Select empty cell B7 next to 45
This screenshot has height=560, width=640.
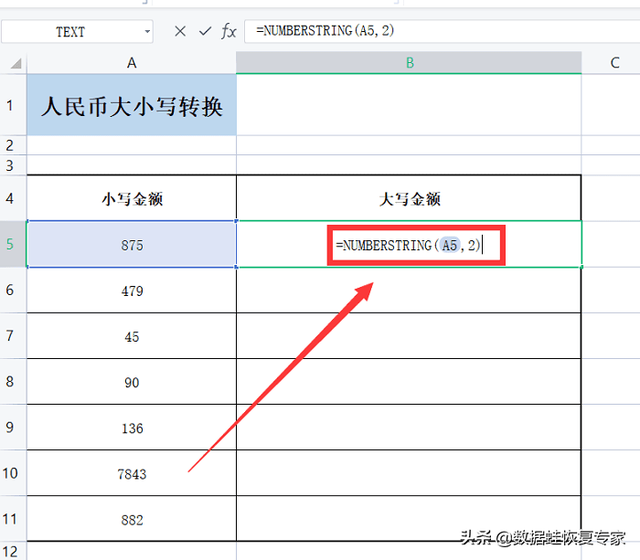[x=409, y=336]
